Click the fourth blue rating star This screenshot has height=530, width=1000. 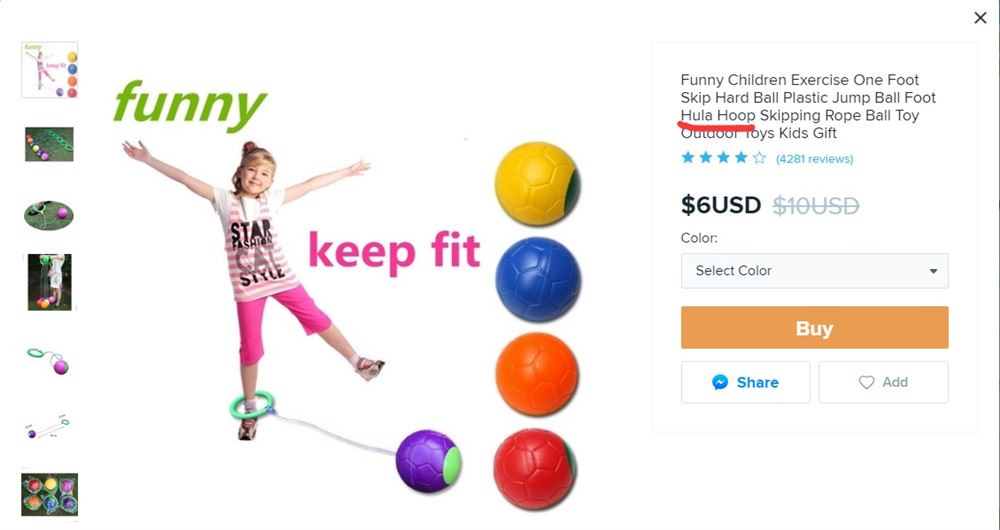click(741, 158)
